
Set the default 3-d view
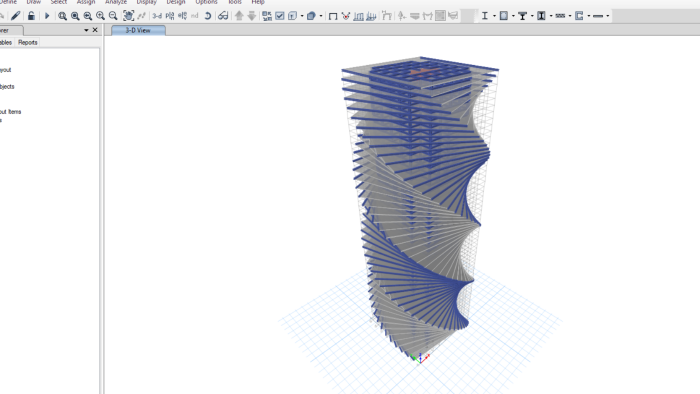(157, 16)
